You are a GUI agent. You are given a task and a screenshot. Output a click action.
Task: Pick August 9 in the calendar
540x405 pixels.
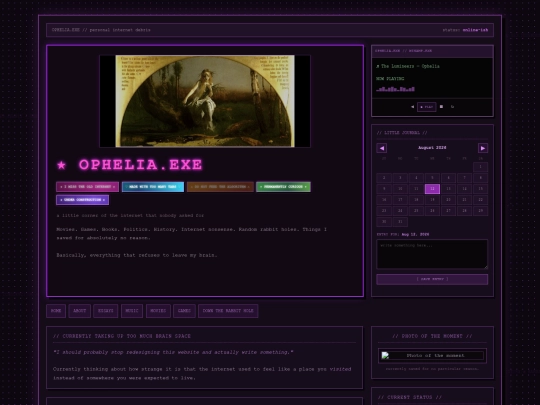coord(384,189)
